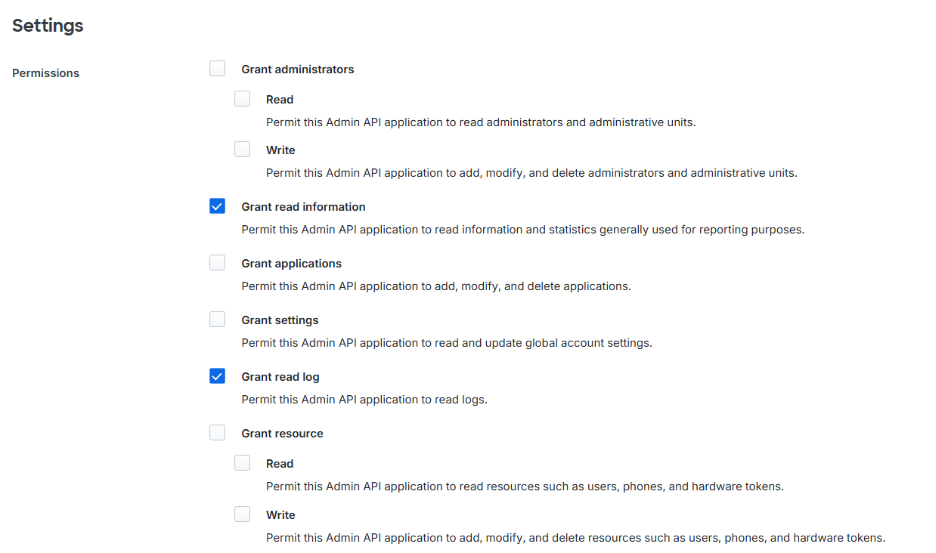Uncheck the Grant read information checkbox
Viewport: 936px width, 553px height.
pos(217,206)
